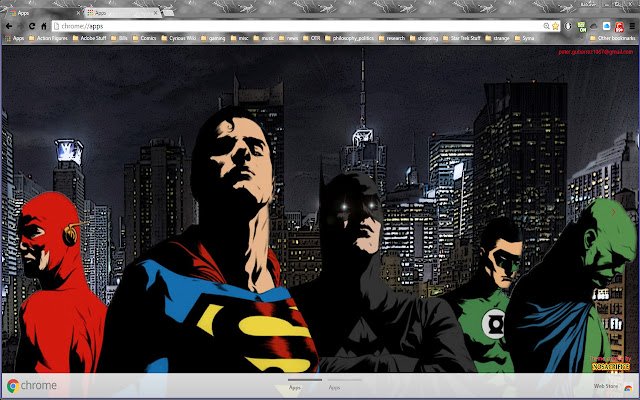640x400 pixels.
Task: Open the Web Store link text
Action: [x=606, y=386]
